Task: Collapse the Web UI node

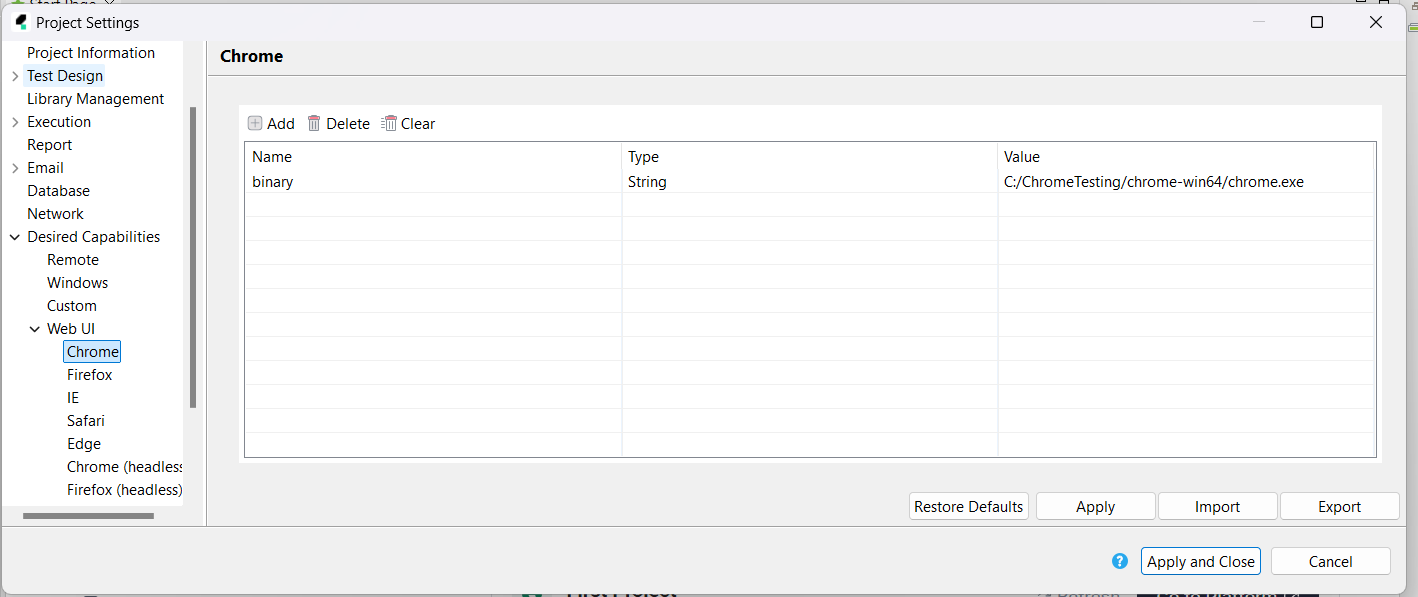Action: pos(35,329)
